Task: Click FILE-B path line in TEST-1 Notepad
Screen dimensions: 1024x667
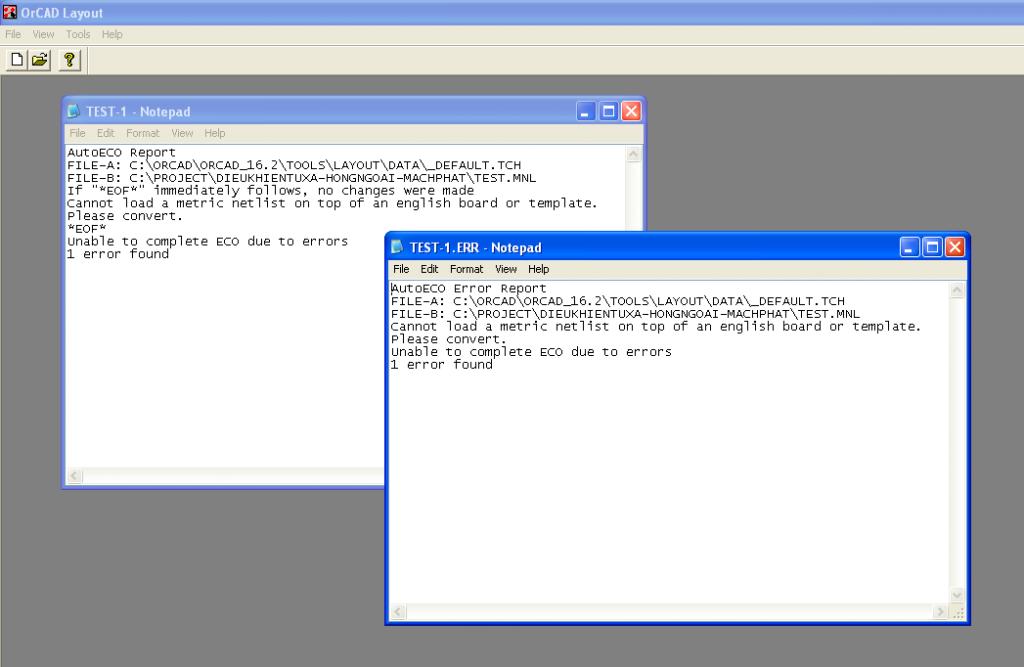Action: [301, 178]
